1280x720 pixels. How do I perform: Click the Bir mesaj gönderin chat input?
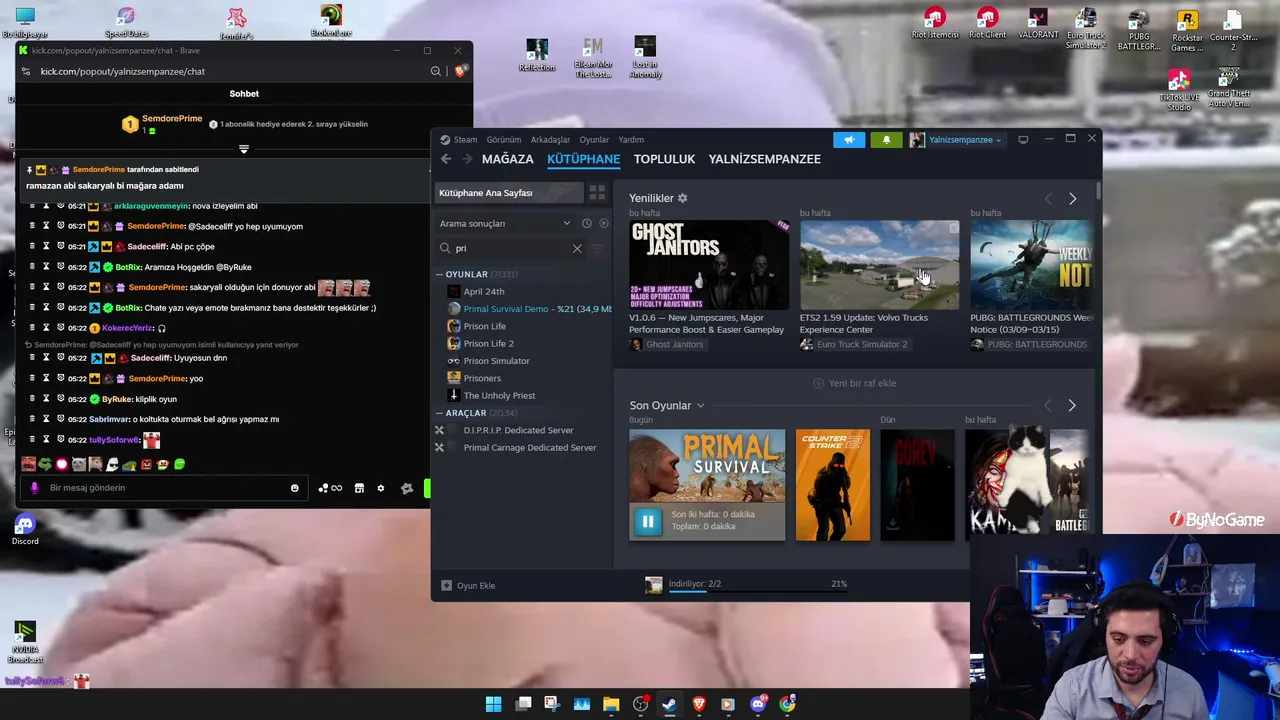pyautogui.click(x=166, y=488)
